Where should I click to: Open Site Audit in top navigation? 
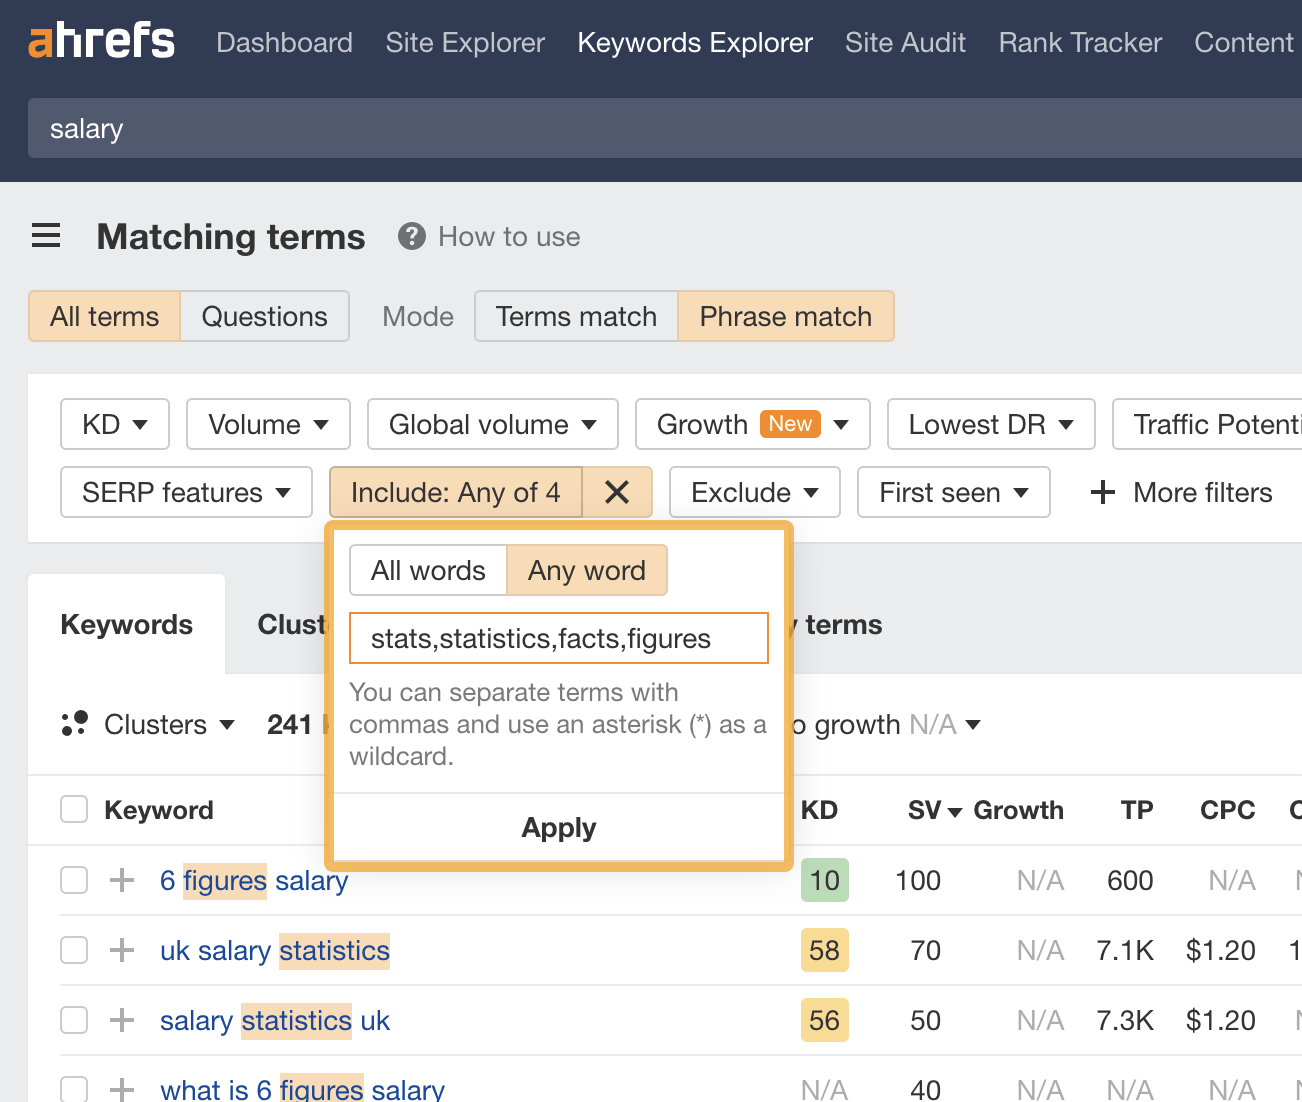click(x=904, y=42)
